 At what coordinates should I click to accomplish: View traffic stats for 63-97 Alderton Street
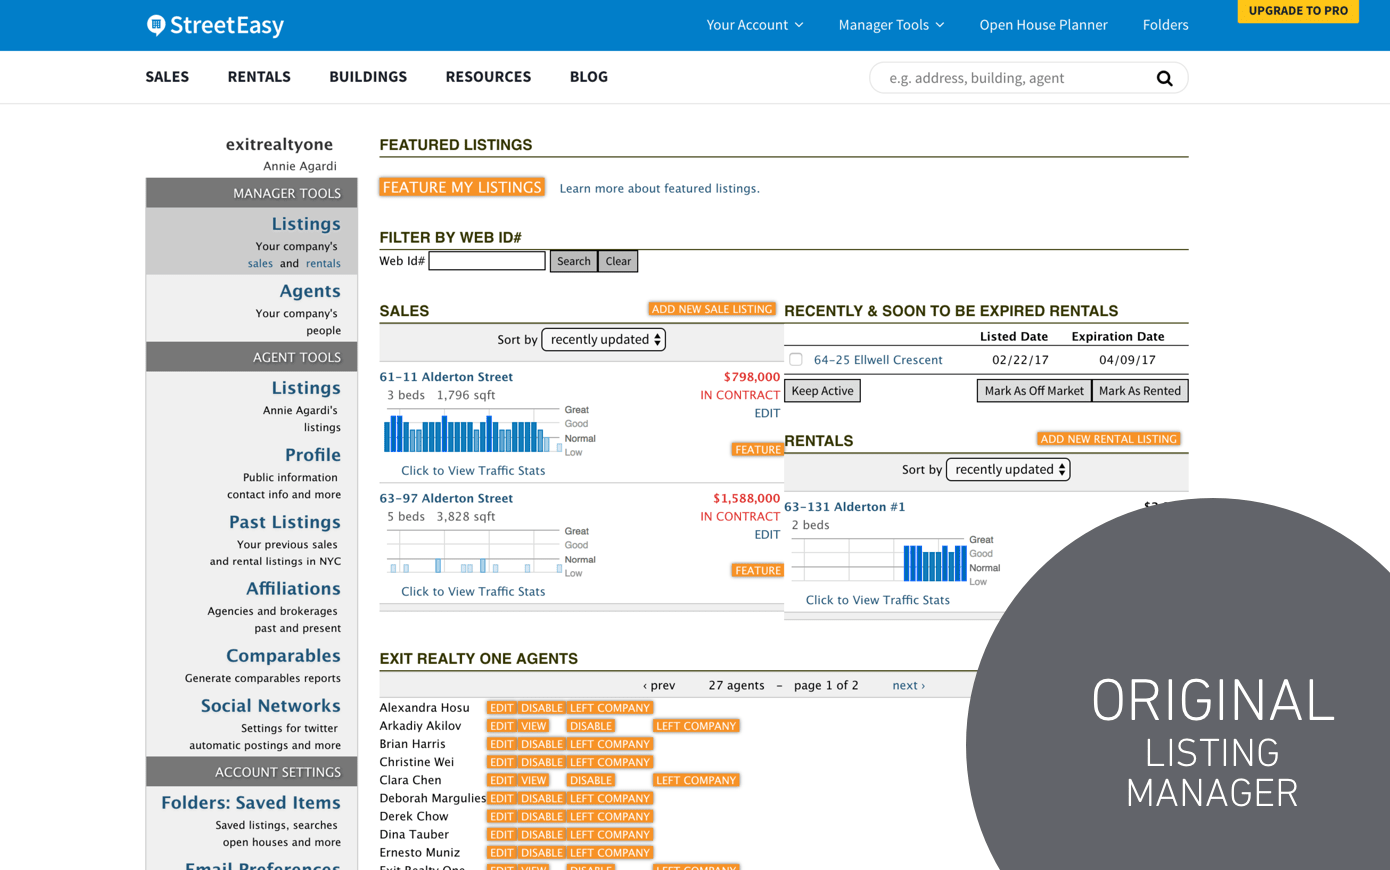coord(473,592)
